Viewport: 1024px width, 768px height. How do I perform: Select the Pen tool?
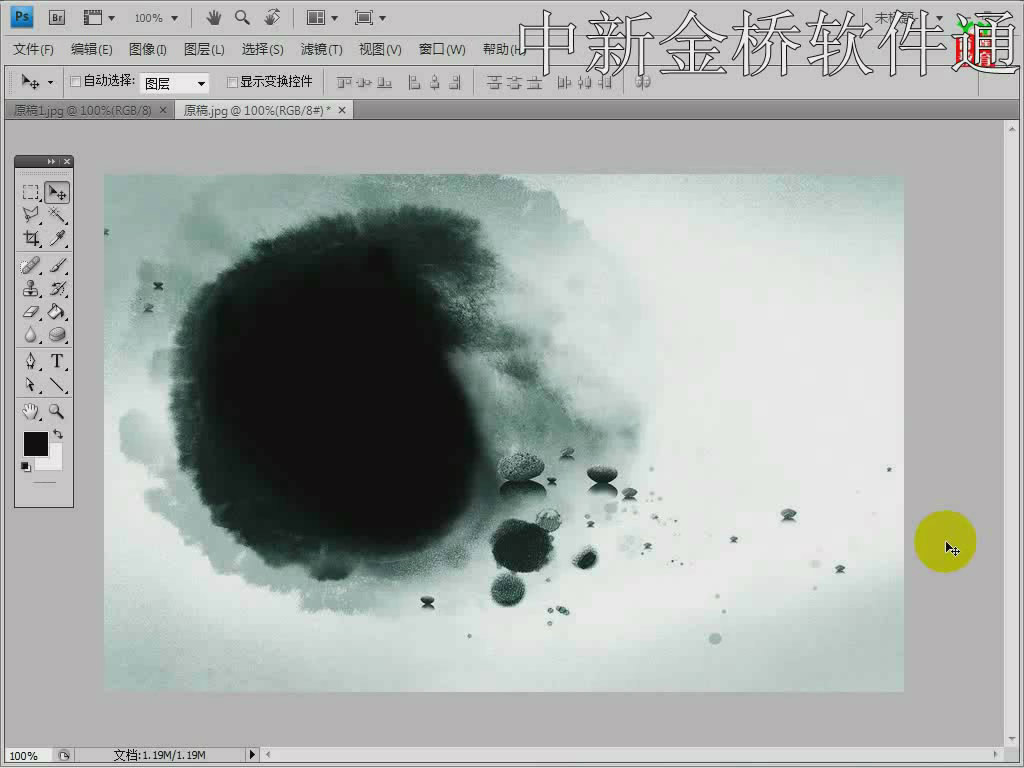31,361
